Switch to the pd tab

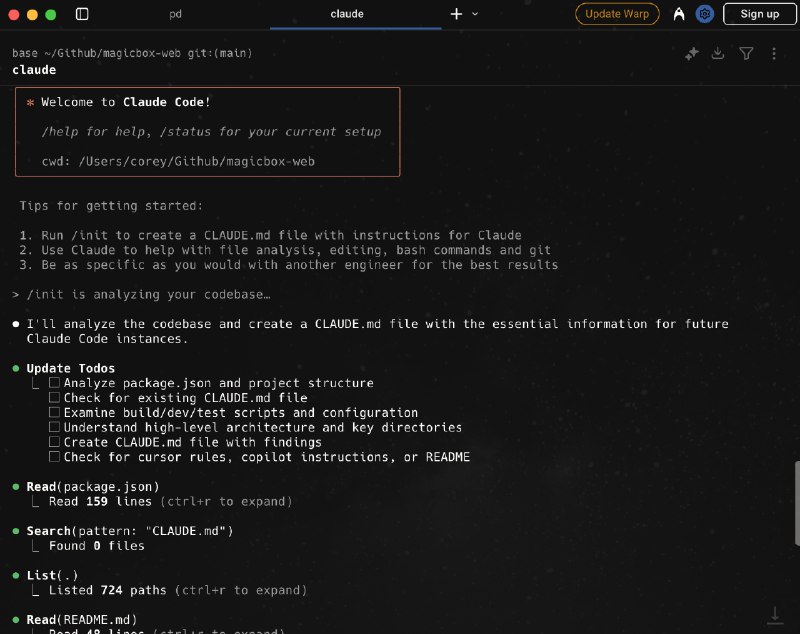175,14
